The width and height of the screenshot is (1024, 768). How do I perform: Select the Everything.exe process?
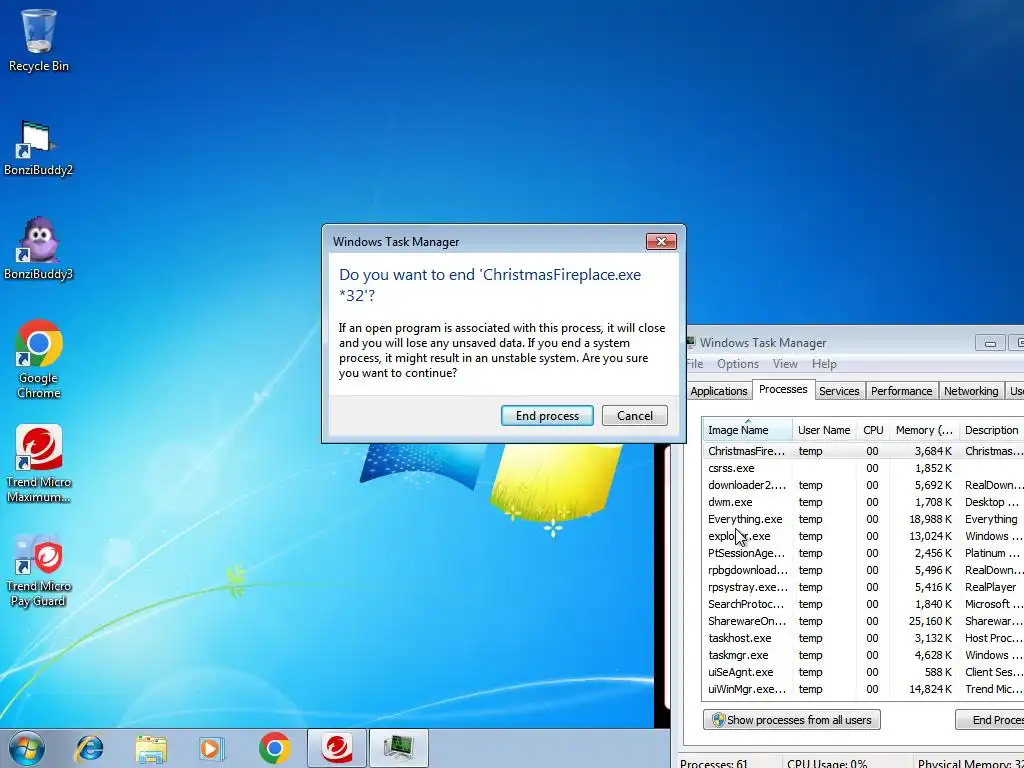(x=863, y=519)
